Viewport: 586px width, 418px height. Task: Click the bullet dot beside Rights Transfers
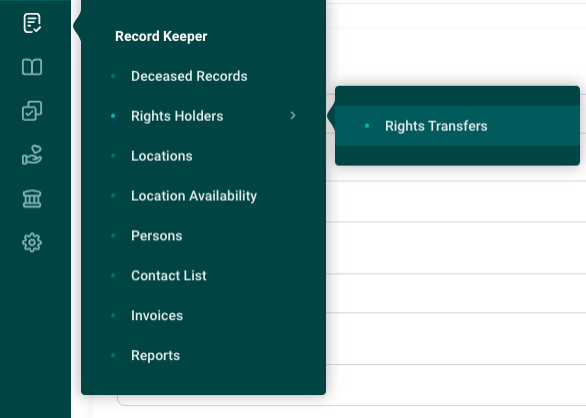click(367, 126)
